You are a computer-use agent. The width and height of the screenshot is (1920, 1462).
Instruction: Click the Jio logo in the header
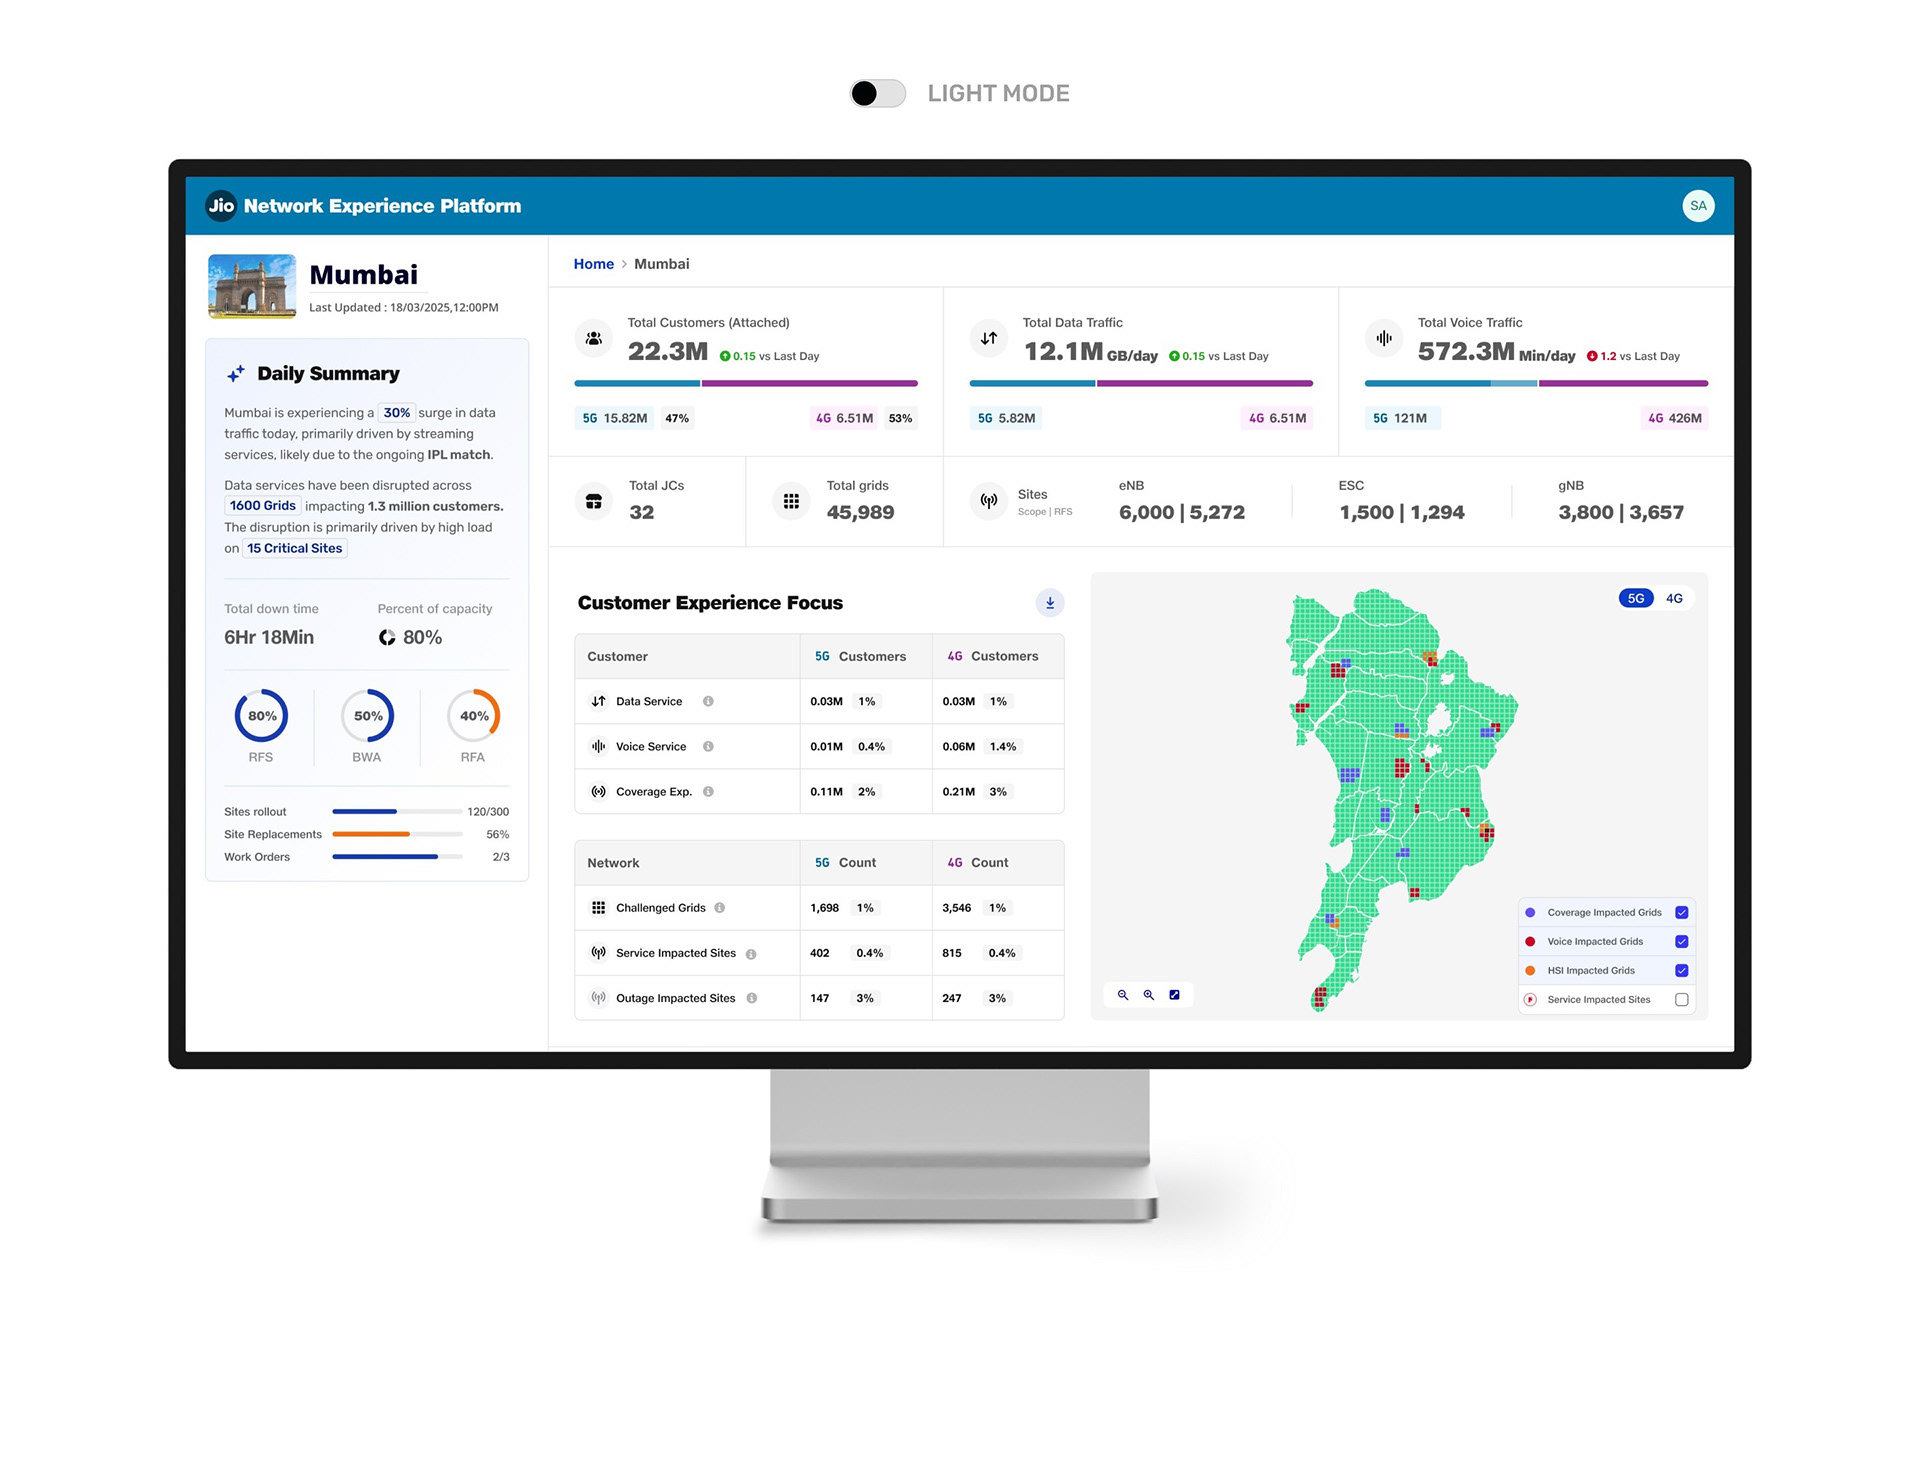221,206
